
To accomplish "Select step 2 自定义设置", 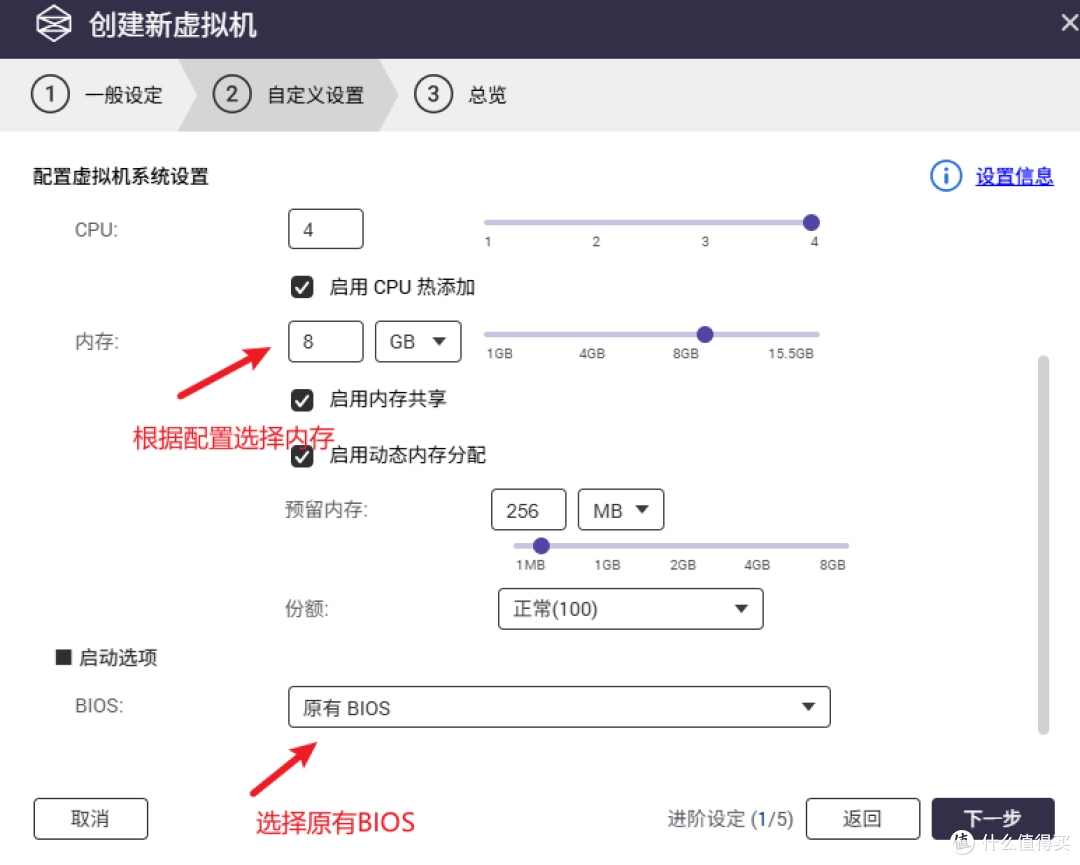I will tap(289, 94).
